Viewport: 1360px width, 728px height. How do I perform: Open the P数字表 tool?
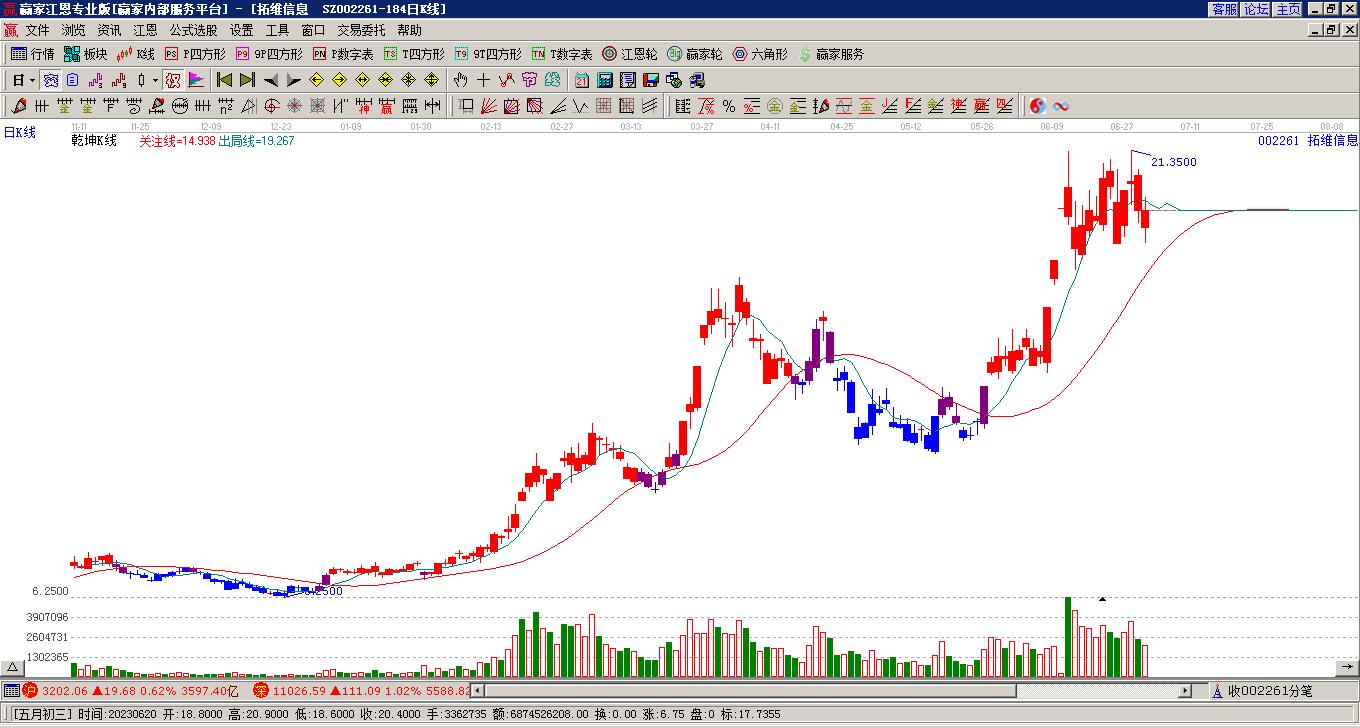pyautogui.click(x=343, y=54)
